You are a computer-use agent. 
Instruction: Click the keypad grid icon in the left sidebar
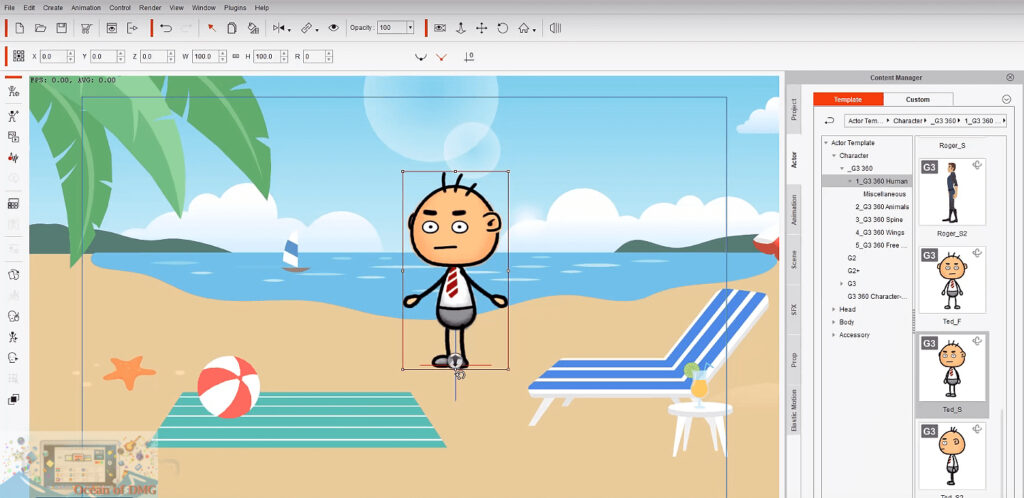(x=13, y=204)
